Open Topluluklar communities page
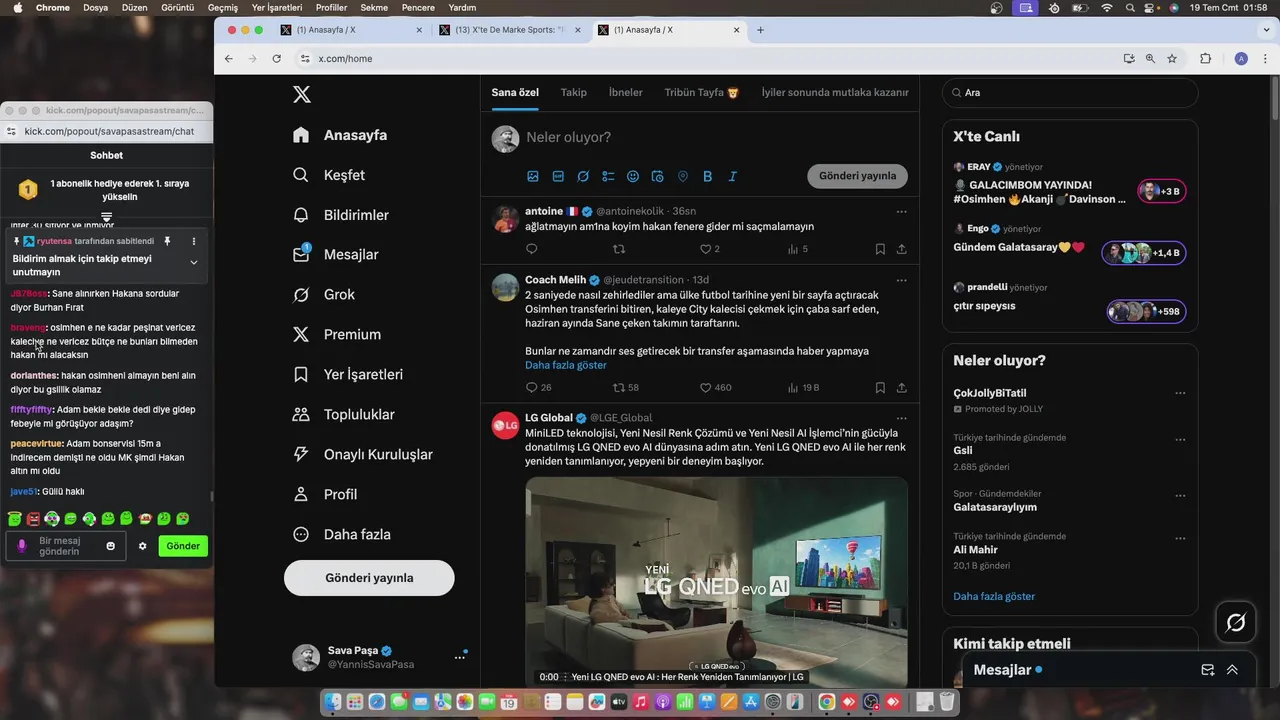1280x720 pixels. [x=343, y=415]
